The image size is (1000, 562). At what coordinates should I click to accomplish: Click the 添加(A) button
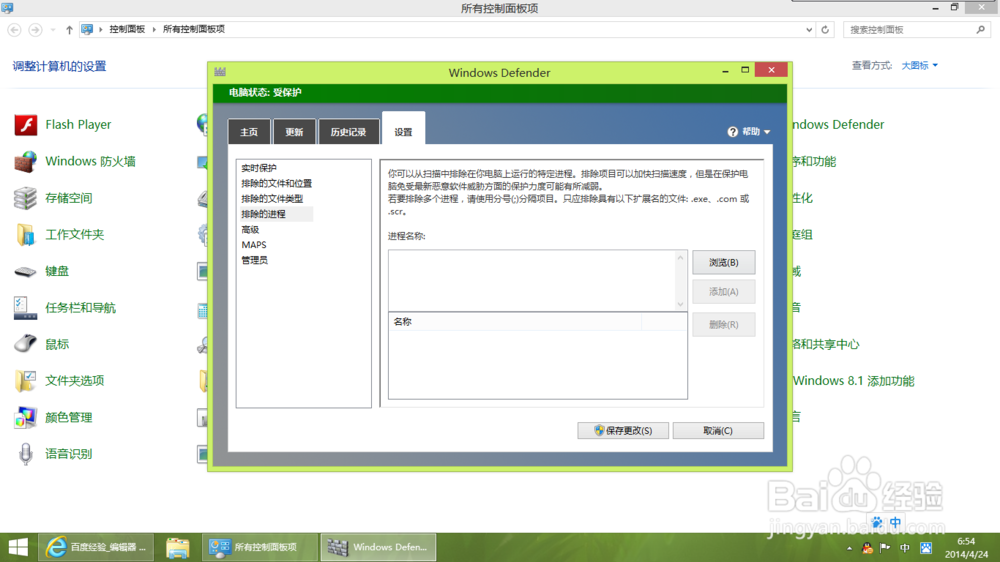click(724, 292)
